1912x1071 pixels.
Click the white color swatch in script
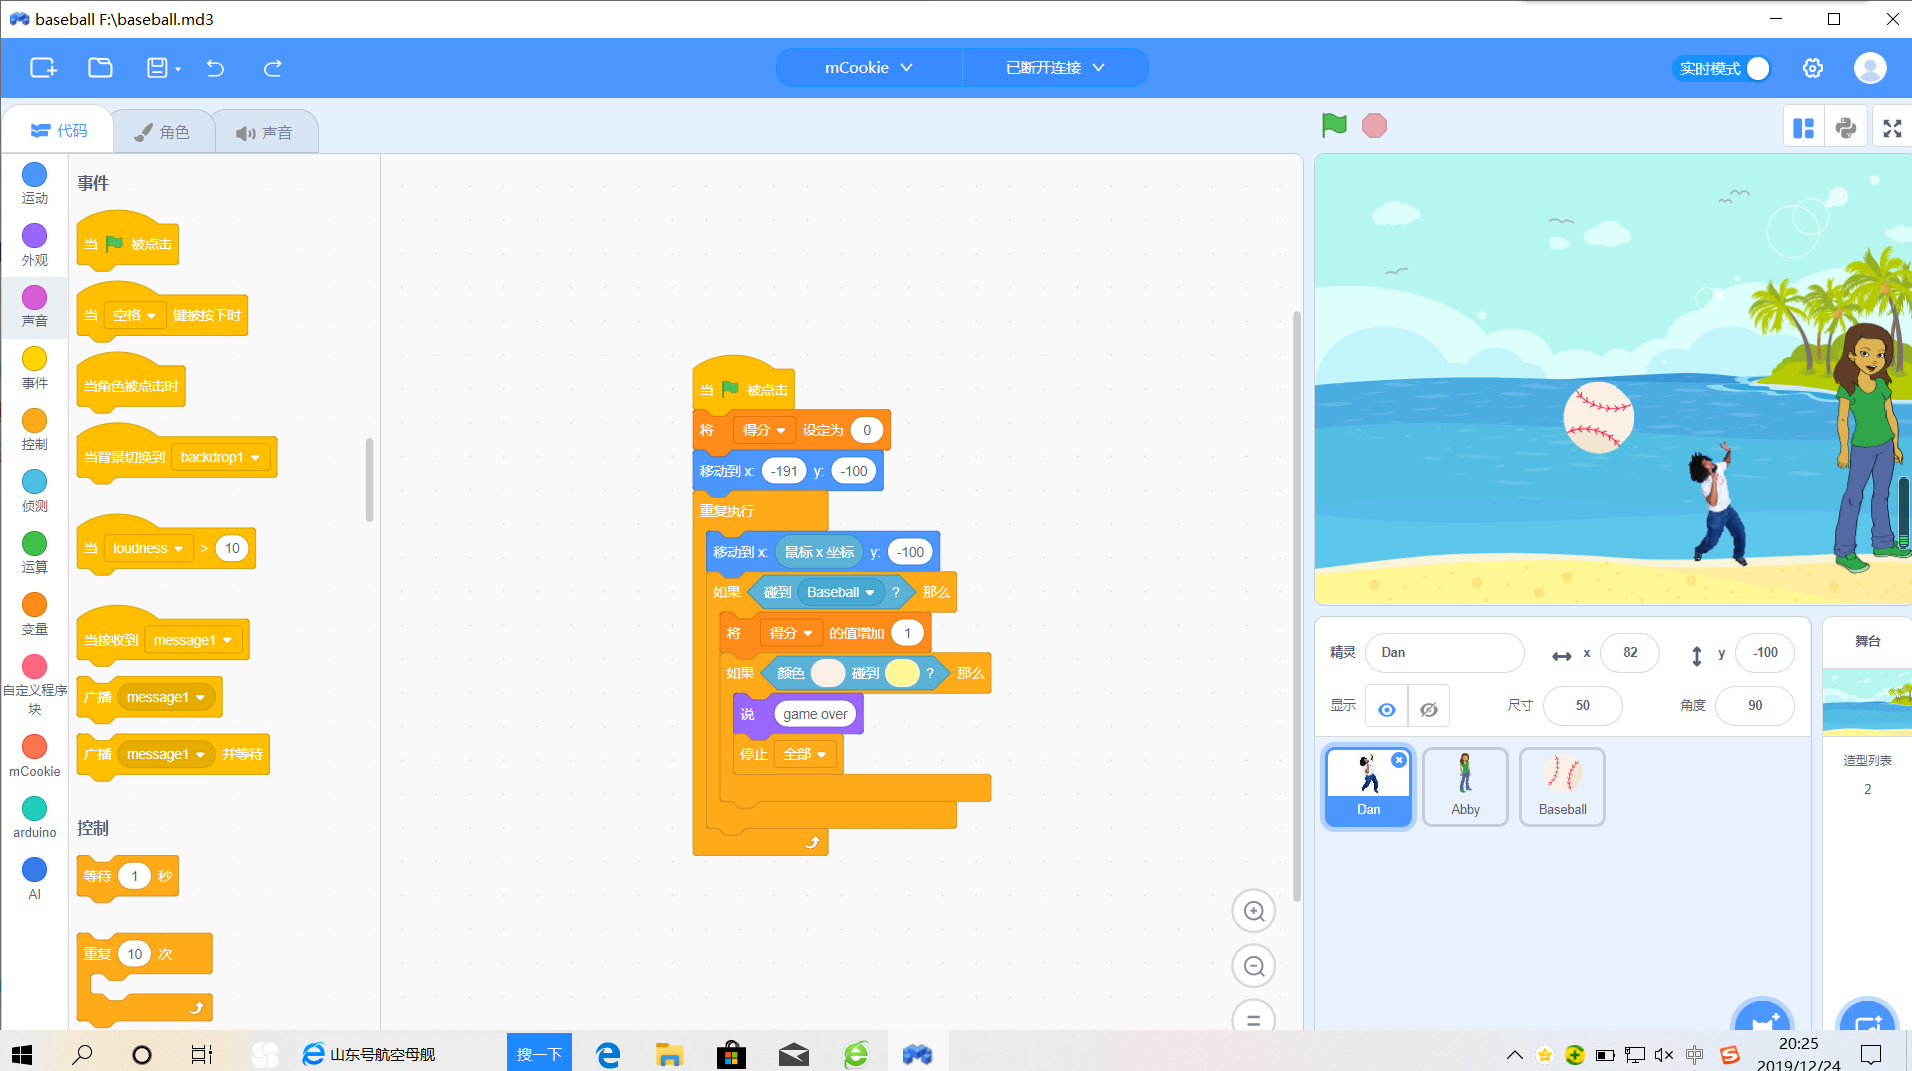(x=827, y=673)
